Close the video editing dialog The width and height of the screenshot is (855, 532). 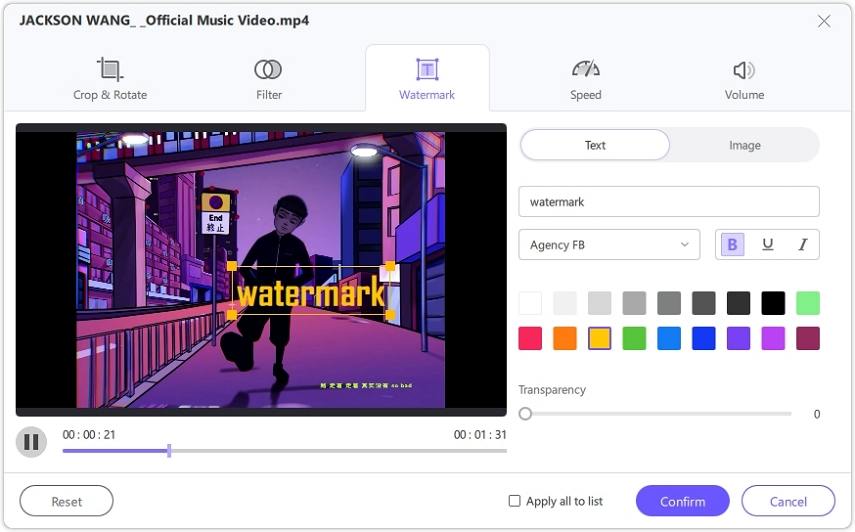(x=824, y=21)
